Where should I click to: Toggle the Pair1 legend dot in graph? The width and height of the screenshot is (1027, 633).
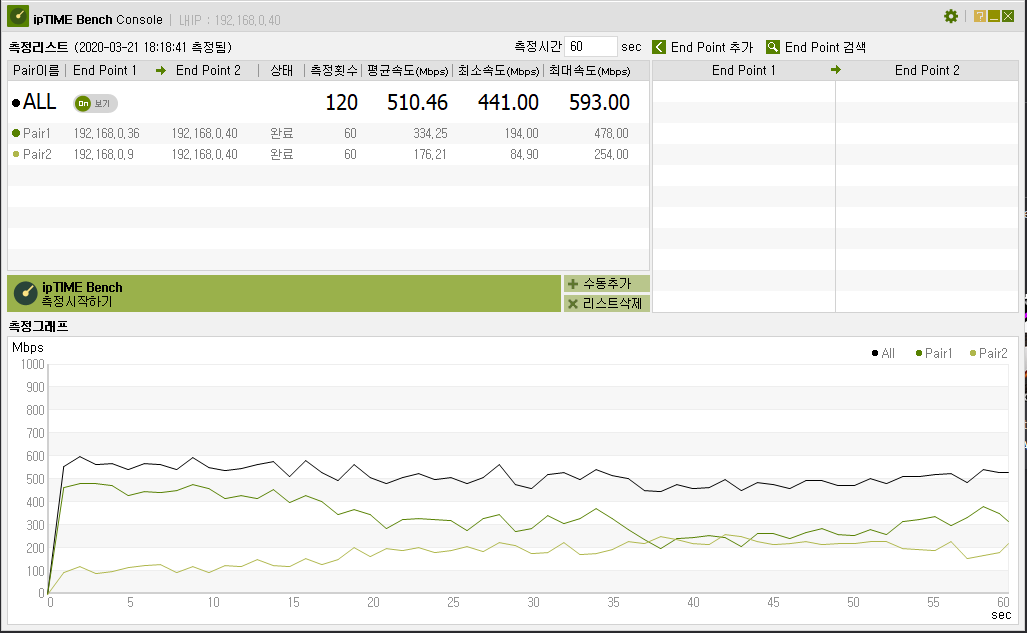919,353
